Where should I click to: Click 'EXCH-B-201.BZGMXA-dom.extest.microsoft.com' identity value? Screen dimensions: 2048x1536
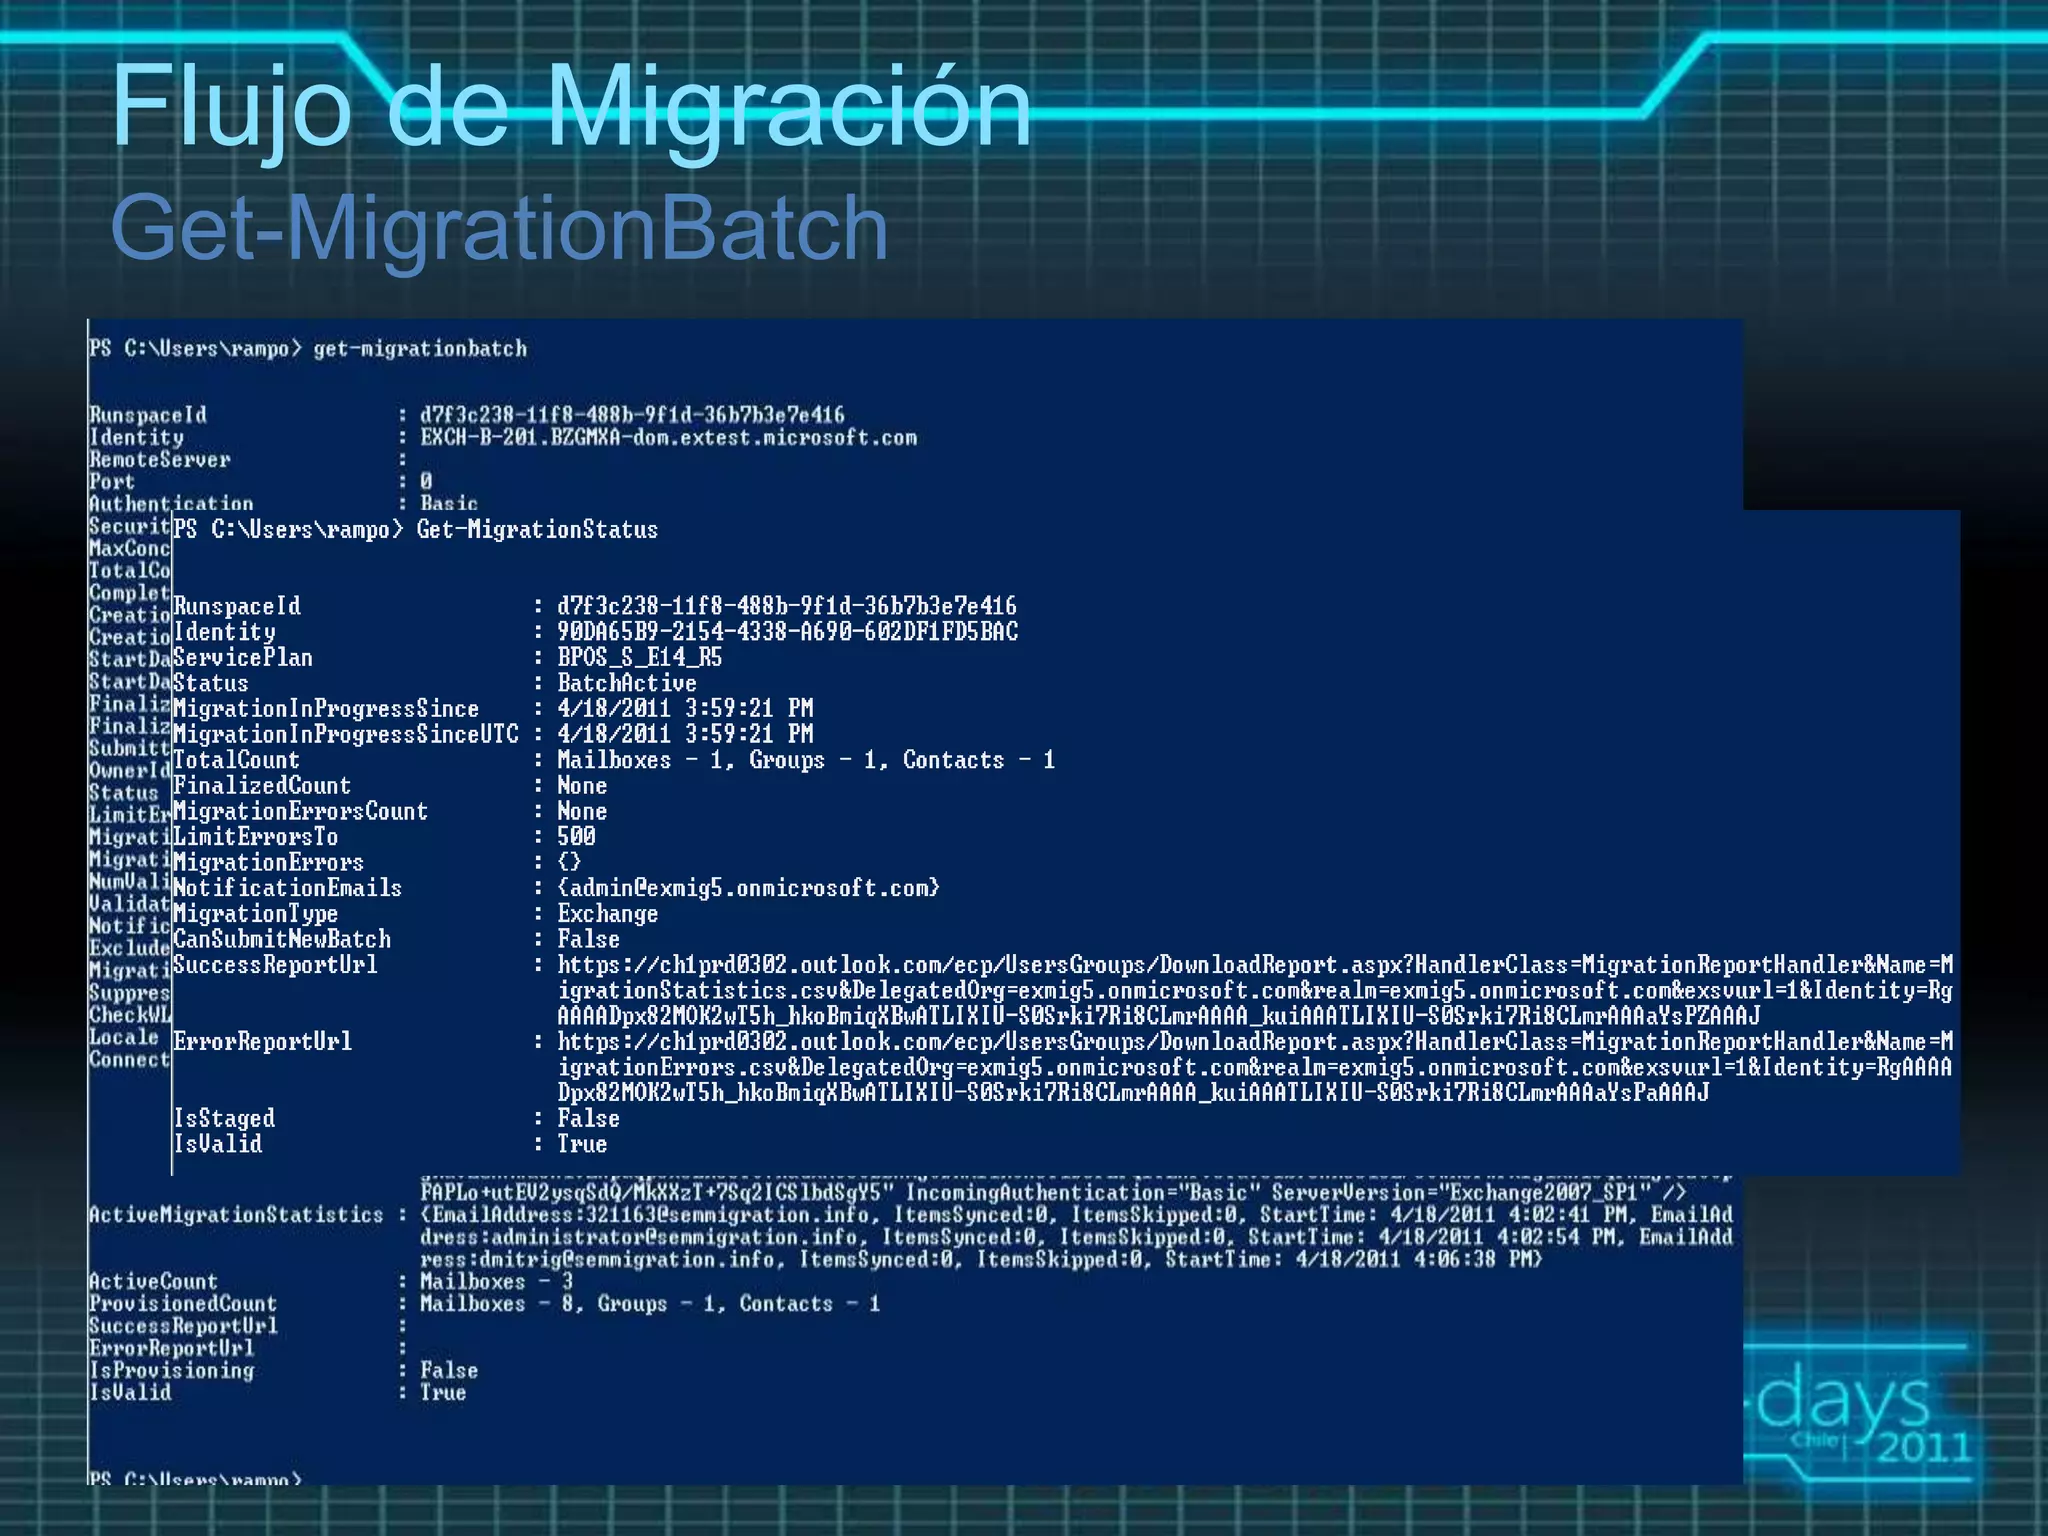[668, 438]
